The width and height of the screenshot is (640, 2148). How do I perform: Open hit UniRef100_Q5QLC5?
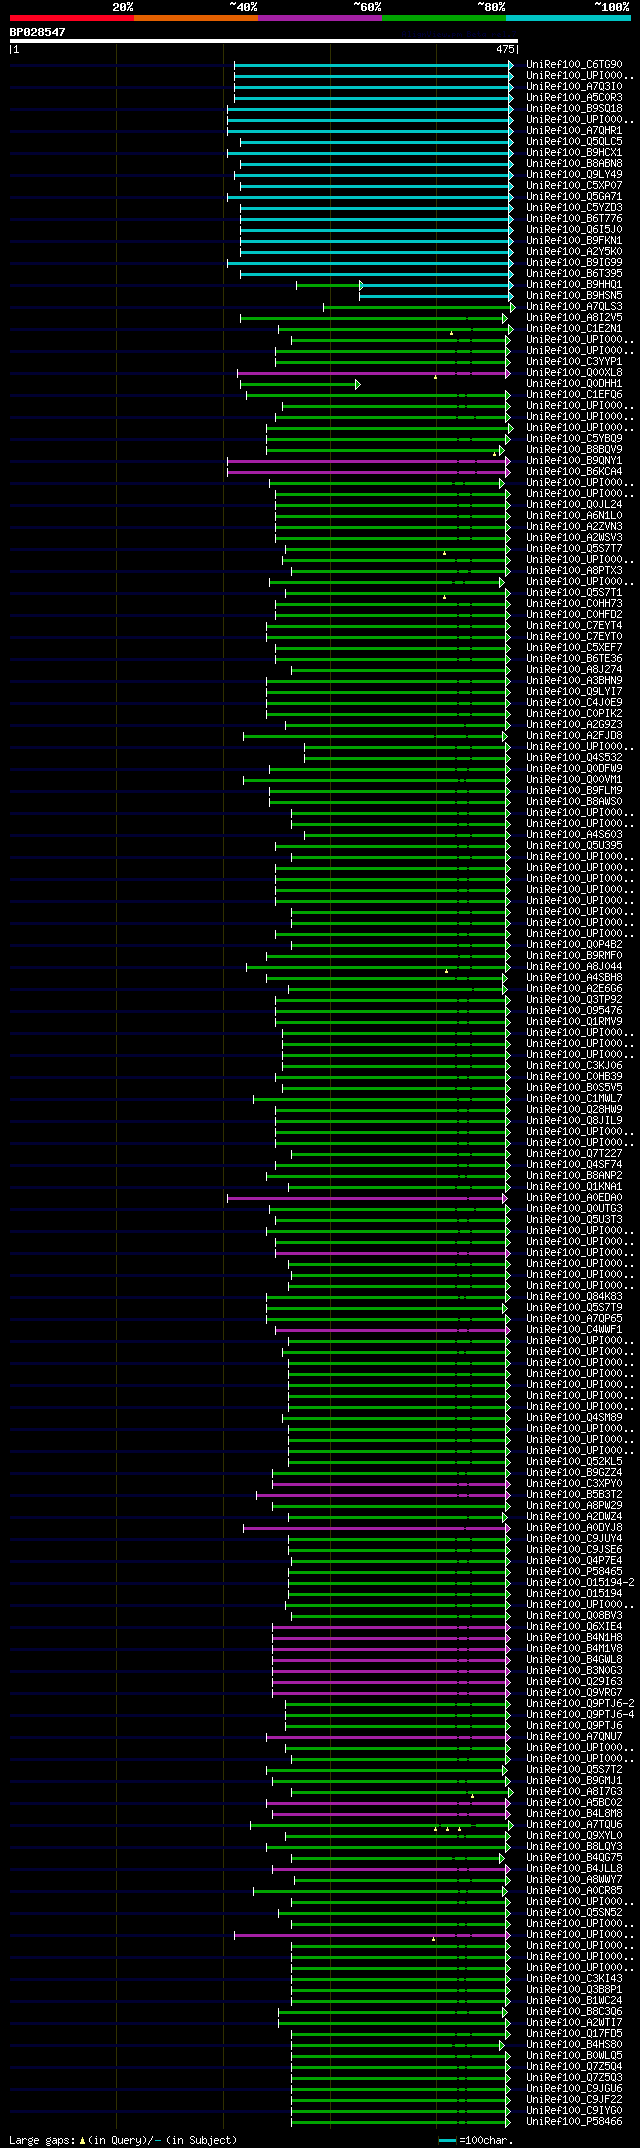(x=574, y=142)
